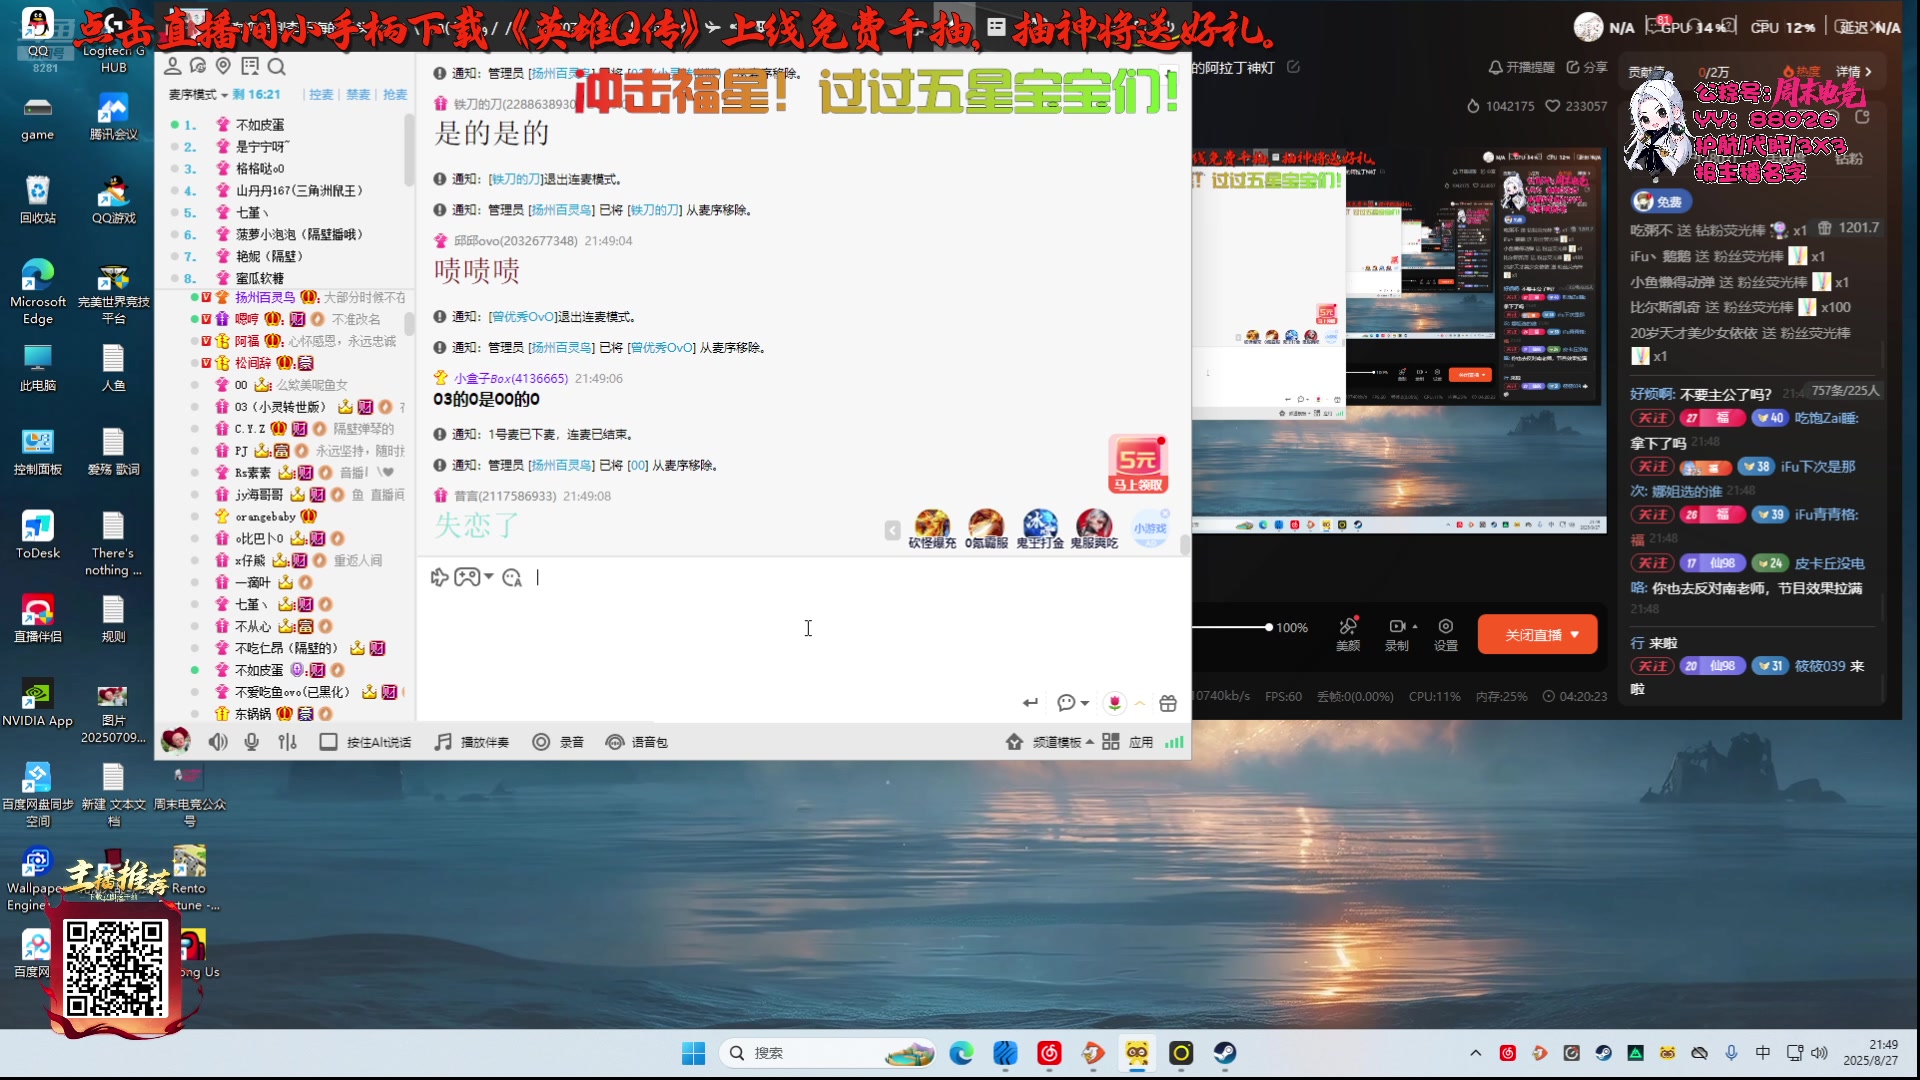Viewport: 1920px width, 1080px height.
Task: Click the chat history refresh icon
Action: (198, 66)
